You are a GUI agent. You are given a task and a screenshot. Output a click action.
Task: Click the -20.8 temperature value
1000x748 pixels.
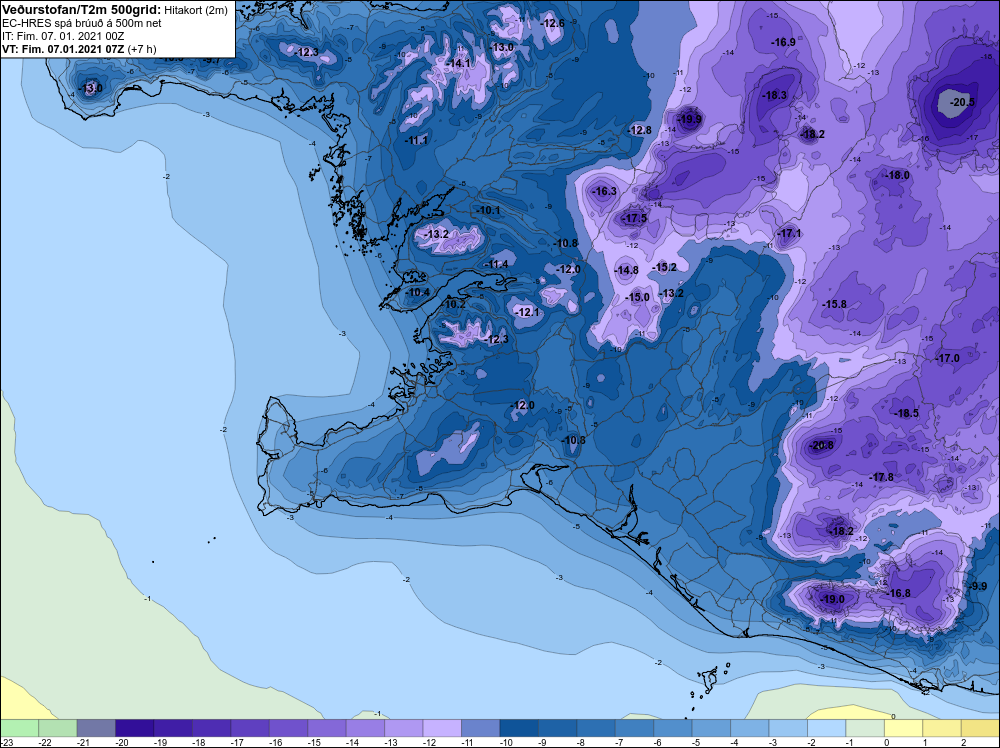(x=821, y=446)
